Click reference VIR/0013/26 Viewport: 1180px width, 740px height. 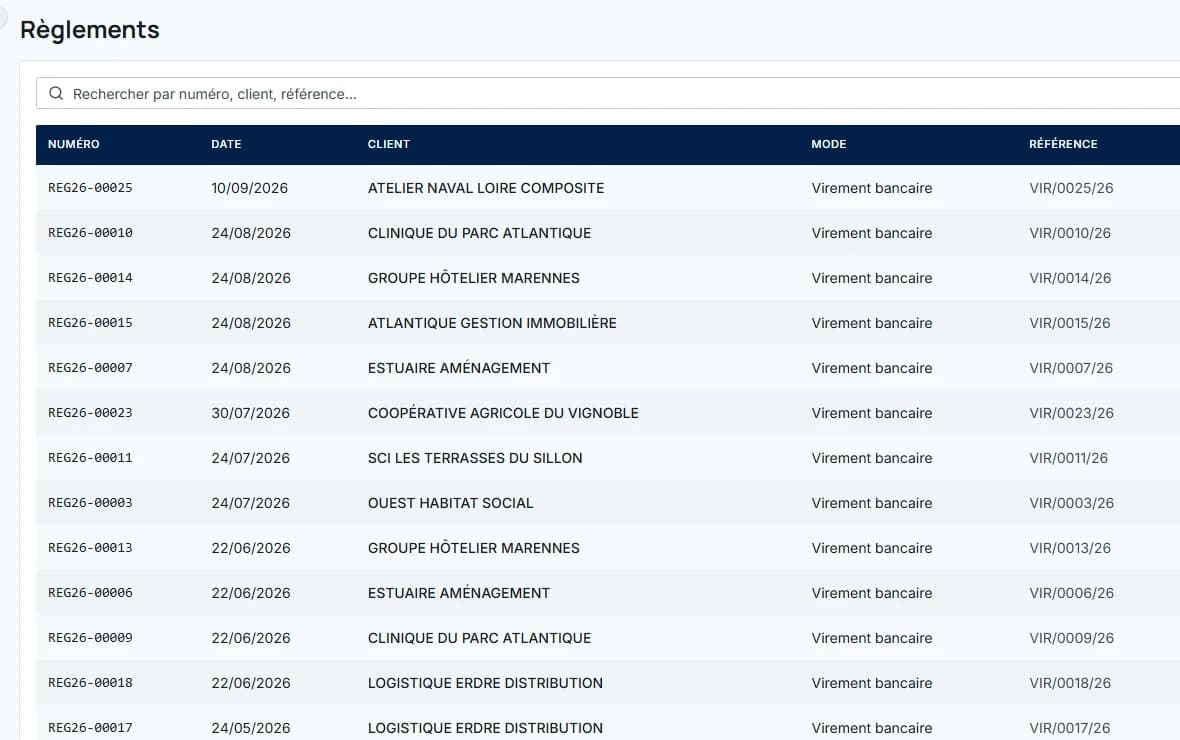(x=1070, y=548)
